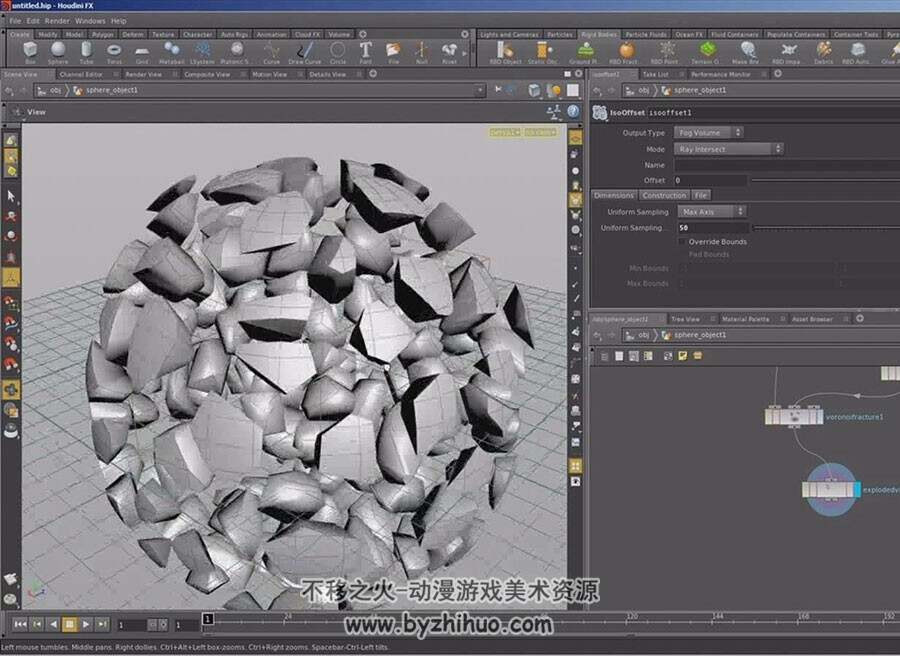This screenshot has width=900, height=656.
Task: Select the Metaball shelf tool
Action: 171,52
